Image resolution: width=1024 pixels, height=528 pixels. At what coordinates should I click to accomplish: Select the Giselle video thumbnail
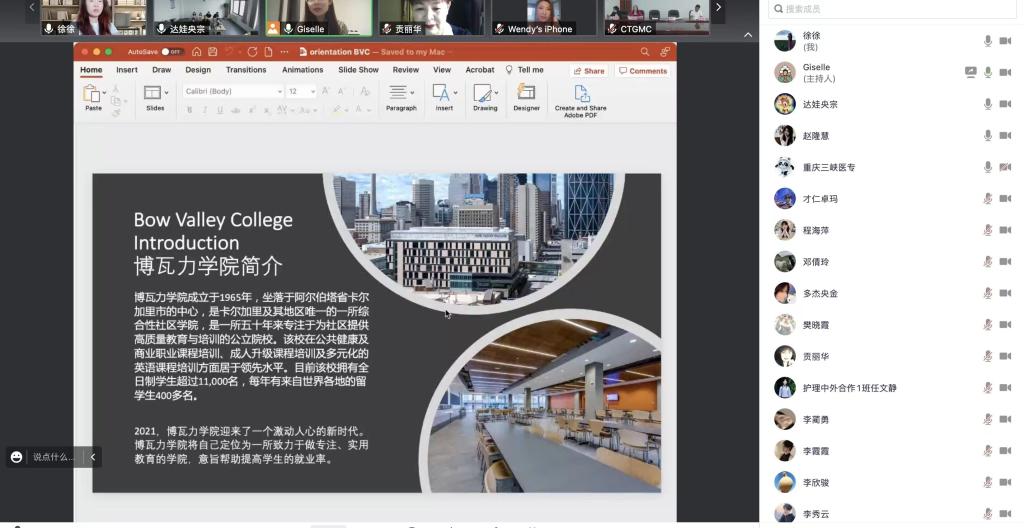(x=319, y=17)
